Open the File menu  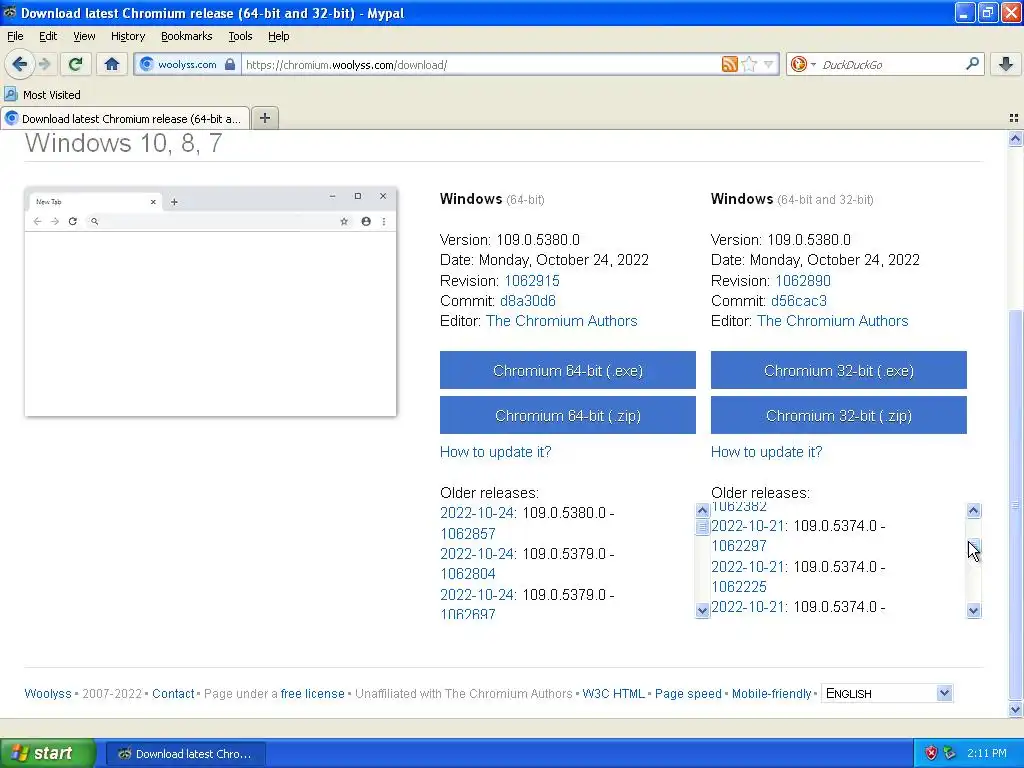click(x=15, y=36)
